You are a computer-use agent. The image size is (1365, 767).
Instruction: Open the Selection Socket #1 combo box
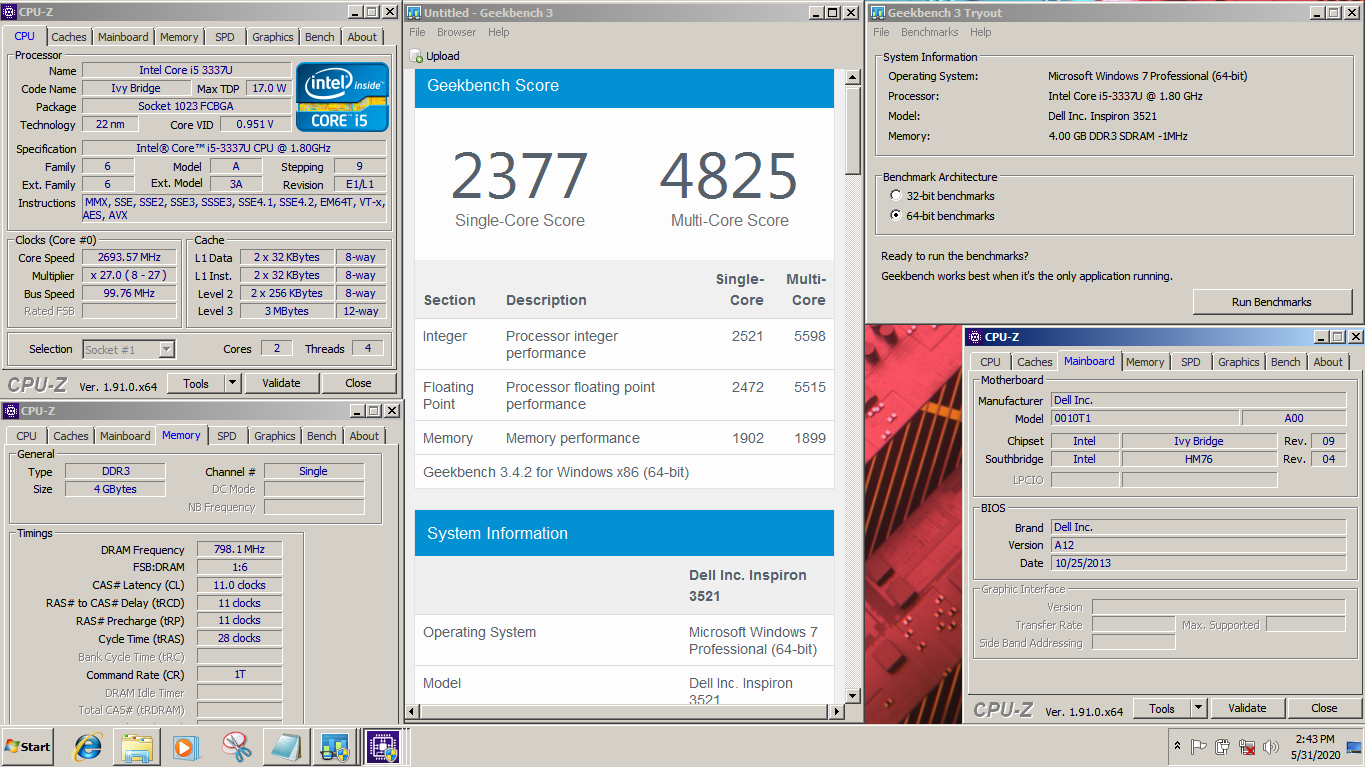pyautogui.click(x=129, y=349)
